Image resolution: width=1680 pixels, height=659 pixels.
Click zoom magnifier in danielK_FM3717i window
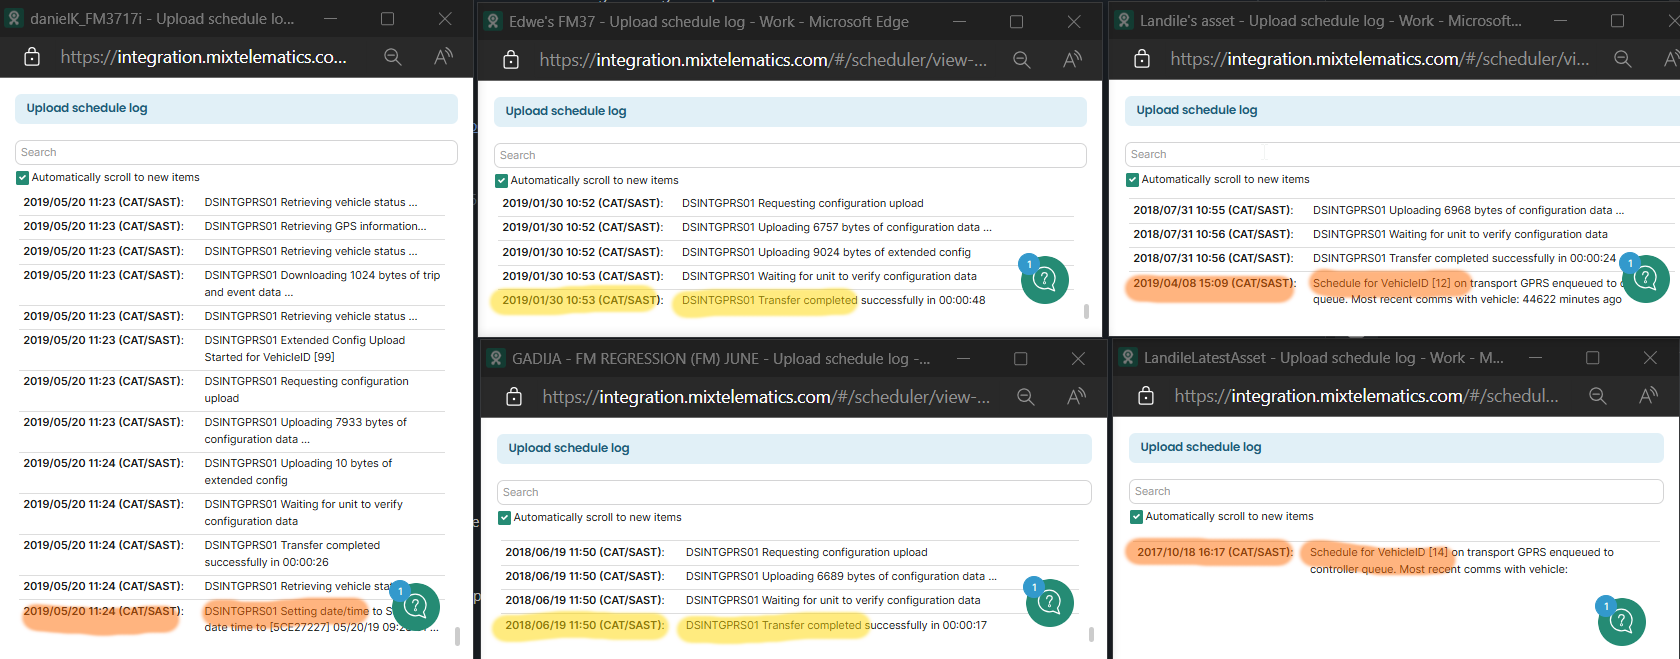(393, 57)
